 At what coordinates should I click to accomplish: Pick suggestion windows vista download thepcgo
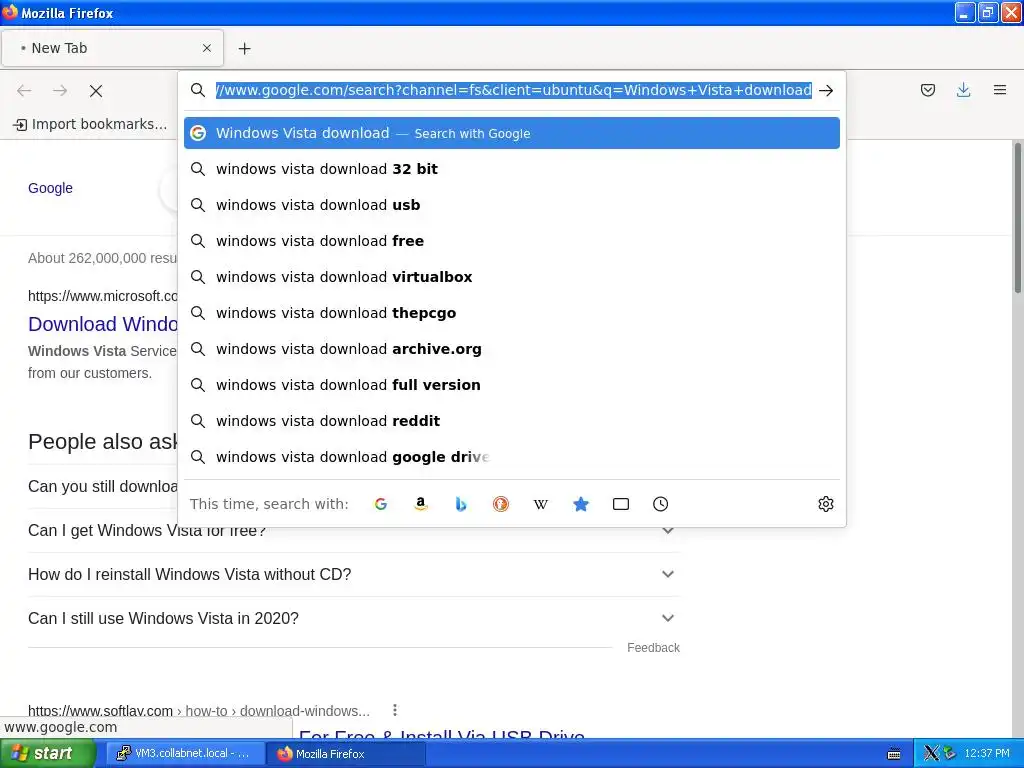coord(512,313)
